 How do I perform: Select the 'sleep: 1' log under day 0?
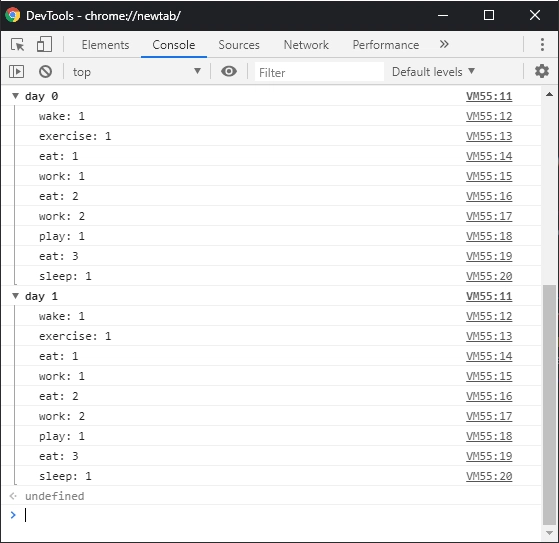tap(65, 276)
